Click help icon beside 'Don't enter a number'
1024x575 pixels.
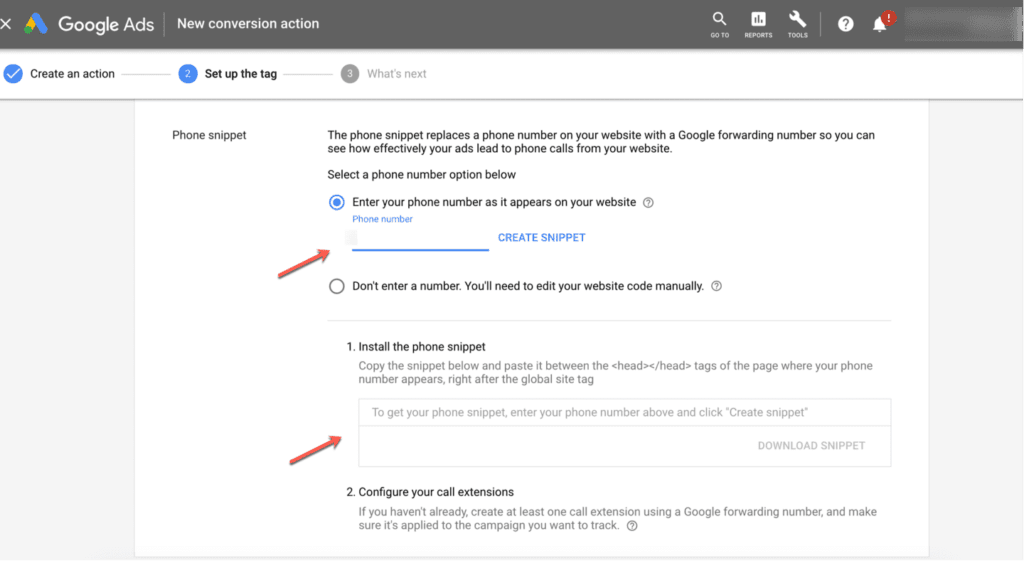click(x=716, y=286)
